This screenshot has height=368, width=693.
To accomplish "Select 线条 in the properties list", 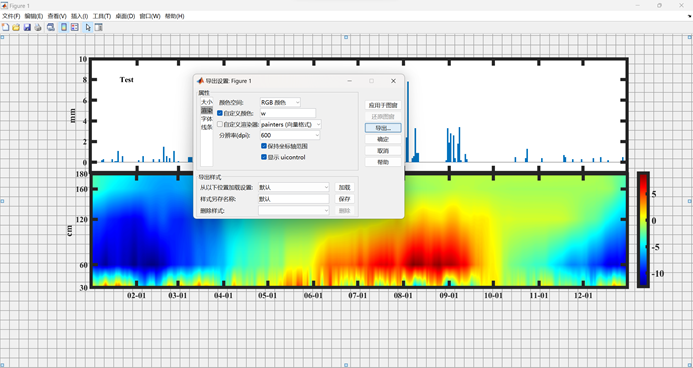I will tap(206, 127).
